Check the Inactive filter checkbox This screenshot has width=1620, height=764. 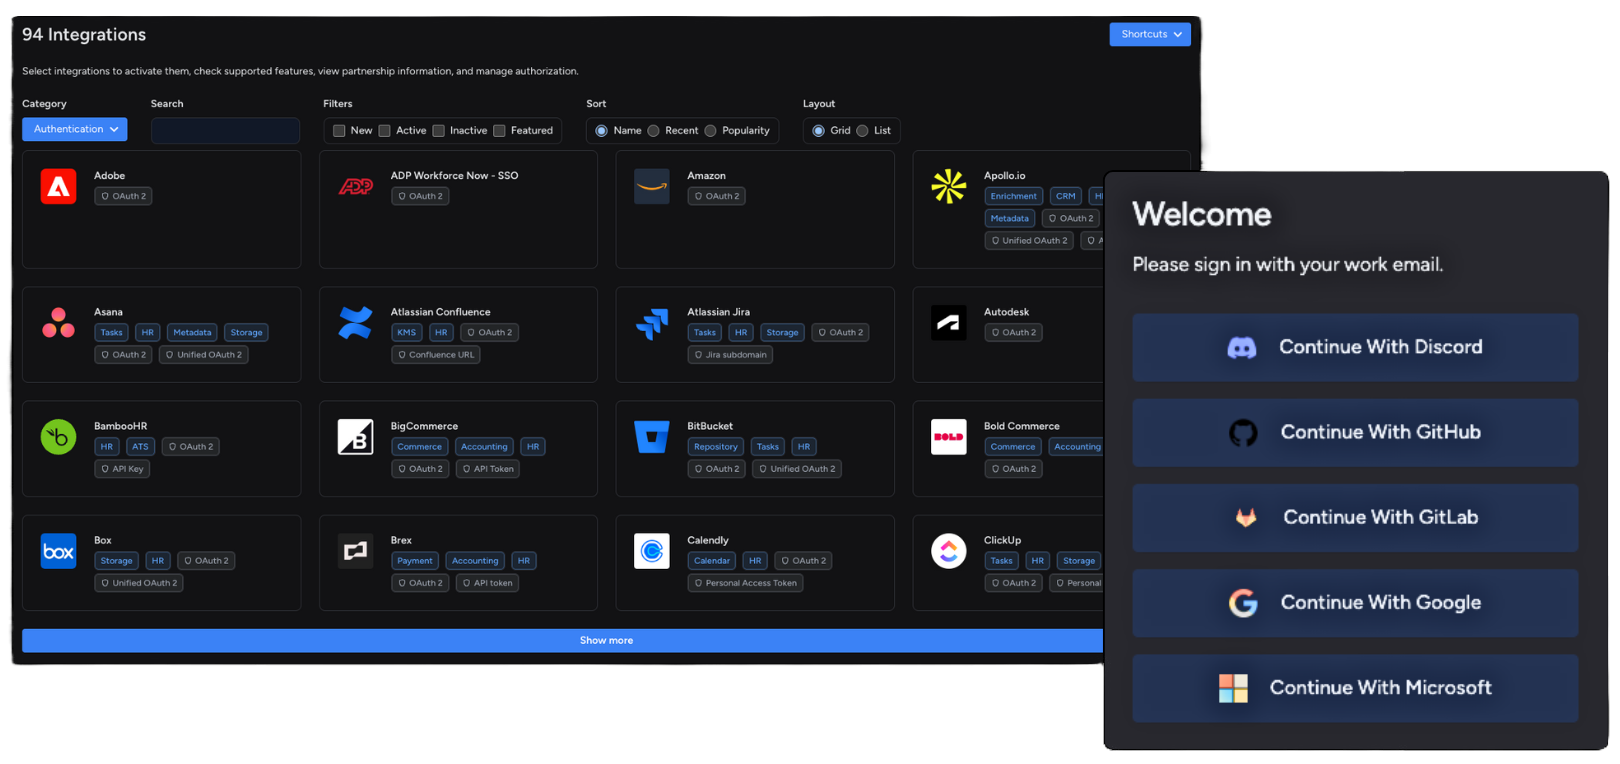[x=438, y=131]
